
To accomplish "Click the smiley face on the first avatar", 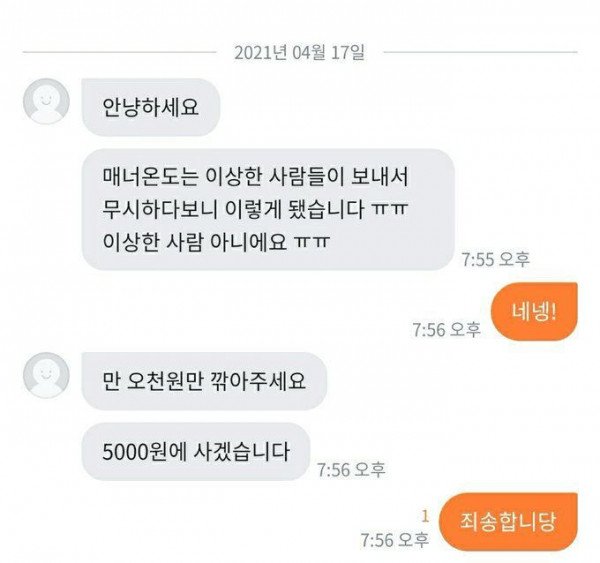I will [46, 101].
